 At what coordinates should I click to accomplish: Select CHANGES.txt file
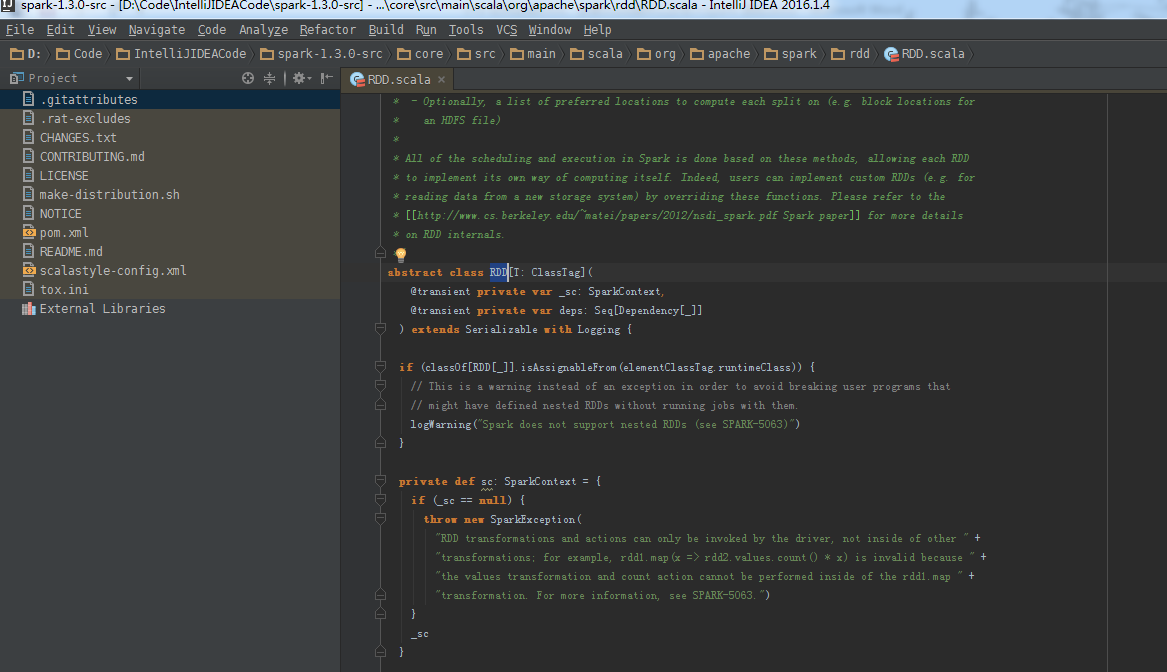point(170,138)
